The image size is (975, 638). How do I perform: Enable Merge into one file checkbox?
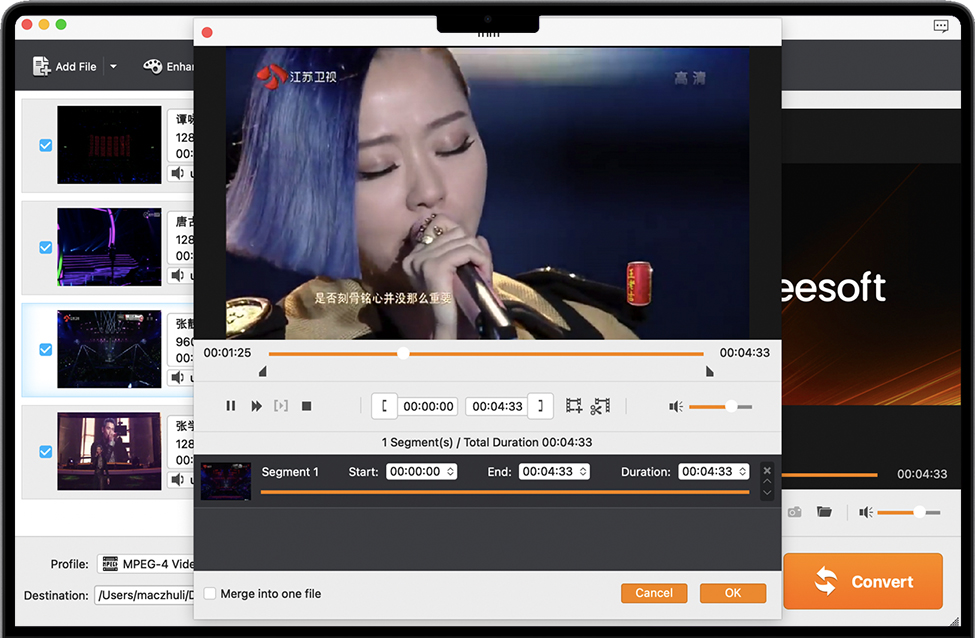[210, 594]
